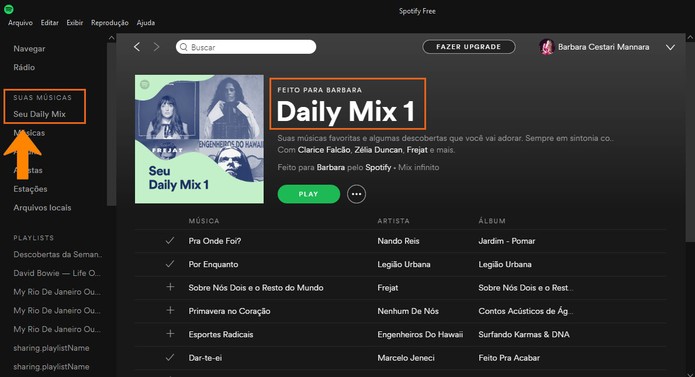Click the main content vertical scrollbar
Screen dimensions: 695x377
point(690,142)
